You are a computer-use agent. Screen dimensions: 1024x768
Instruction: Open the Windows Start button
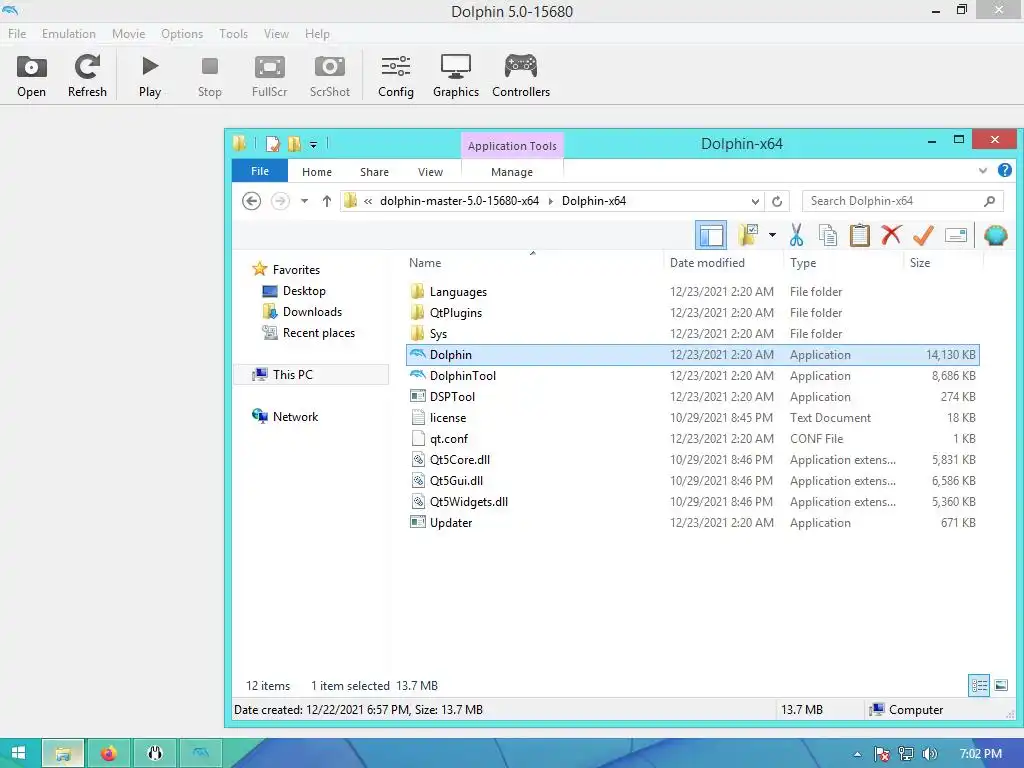click(x=19, y=753)
